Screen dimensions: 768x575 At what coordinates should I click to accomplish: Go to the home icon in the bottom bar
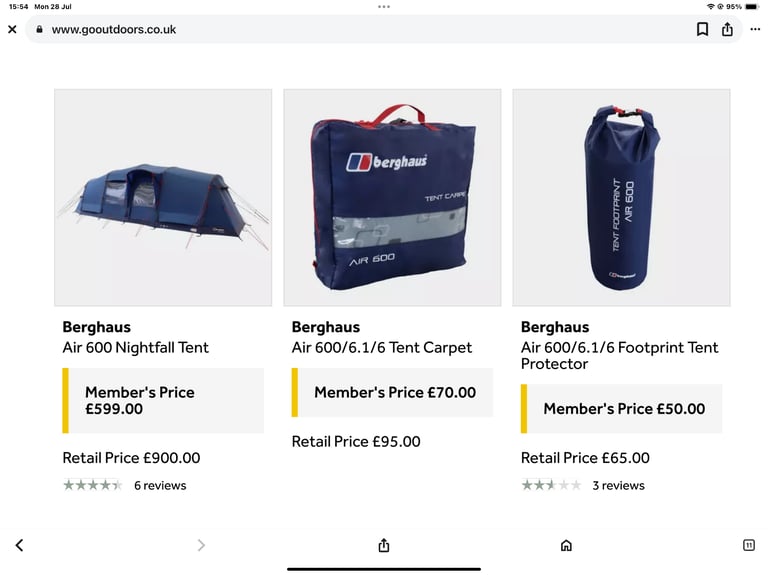566,545
